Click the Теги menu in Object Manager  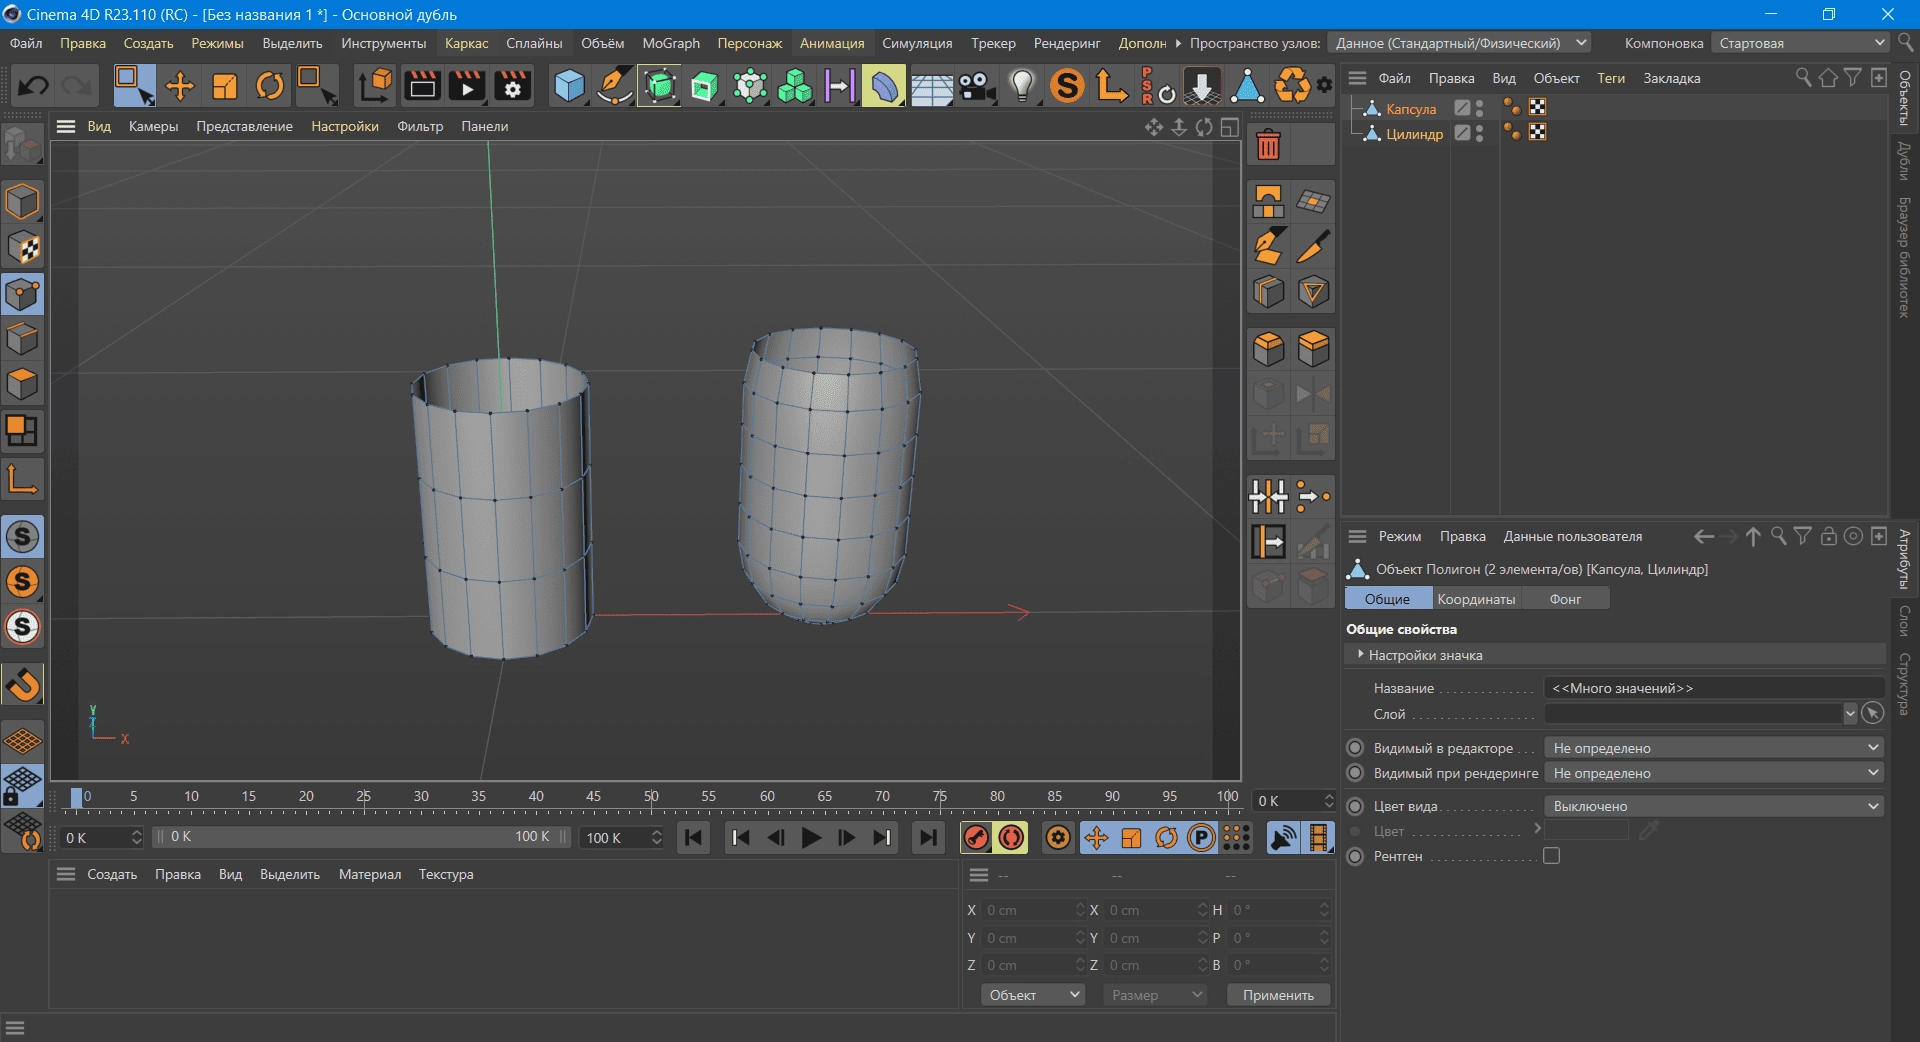pos(1610,78)
